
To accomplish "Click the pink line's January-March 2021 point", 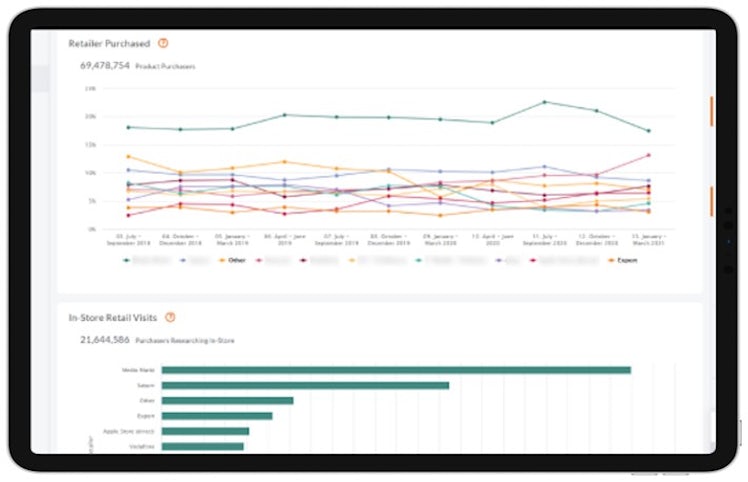I will click(x=648, y=155).
